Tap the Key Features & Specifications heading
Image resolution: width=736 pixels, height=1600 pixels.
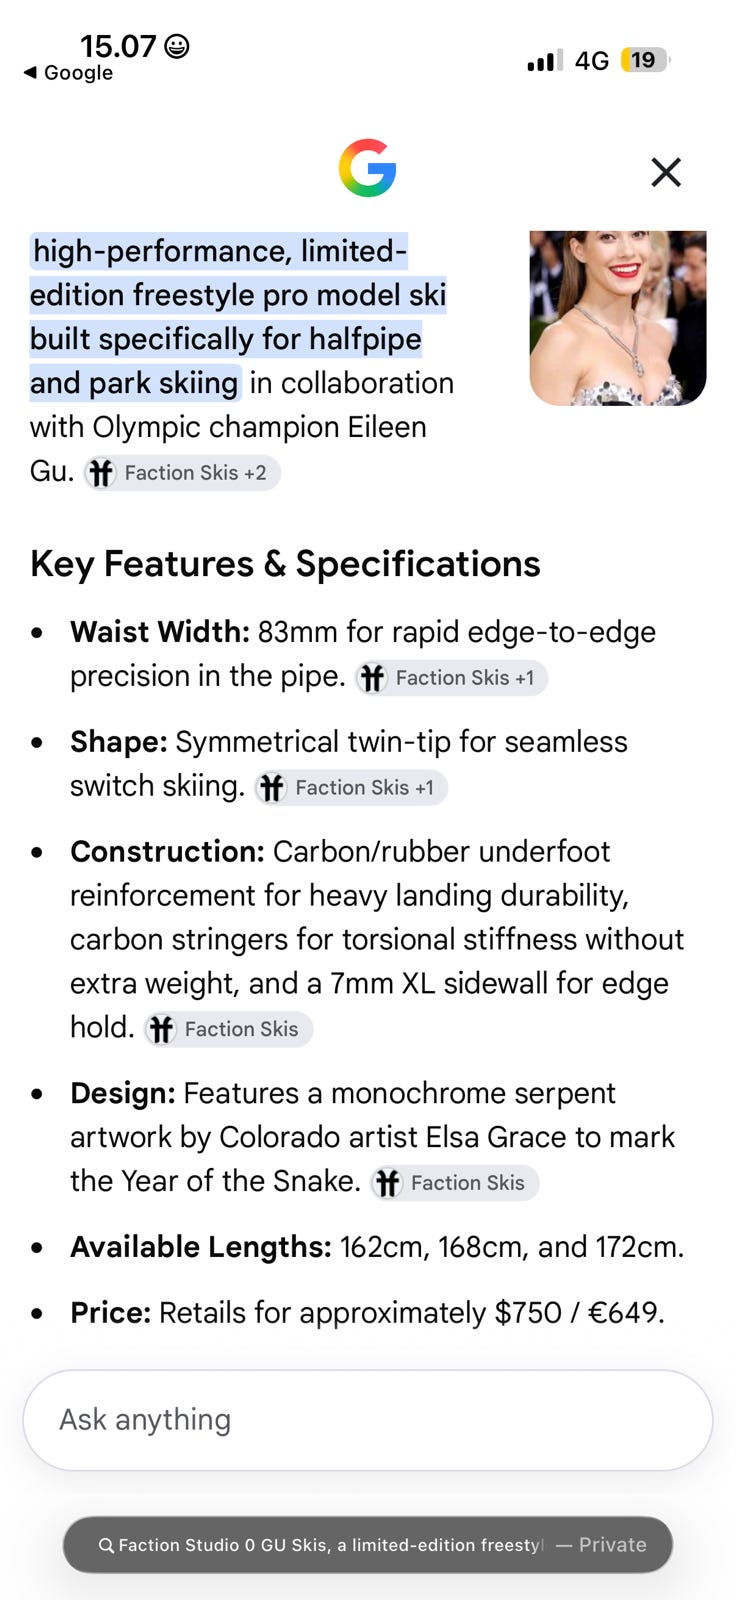tap(285, 564)
